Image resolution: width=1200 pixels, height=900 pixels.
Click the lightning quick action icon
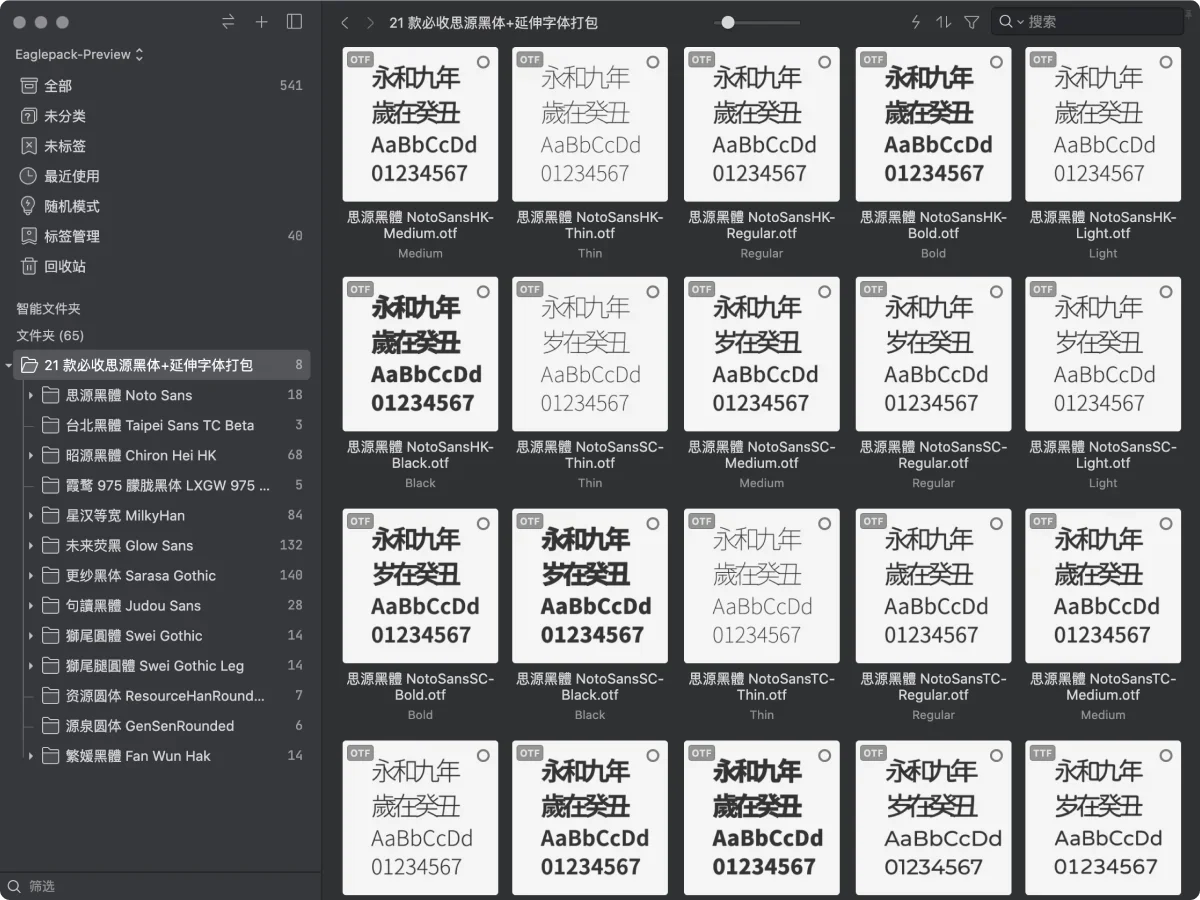pos(915,22)
